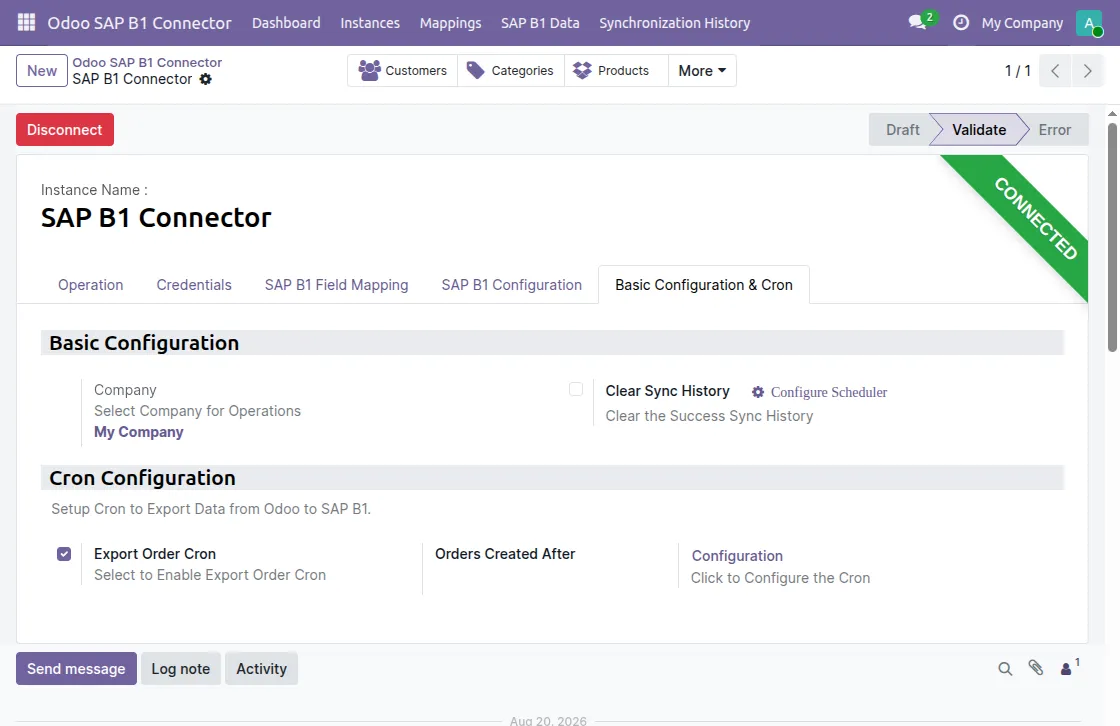The image size is (1120, 726).
Task: Search messages with magnifier icon in chatter
Action: (1005, 669)
